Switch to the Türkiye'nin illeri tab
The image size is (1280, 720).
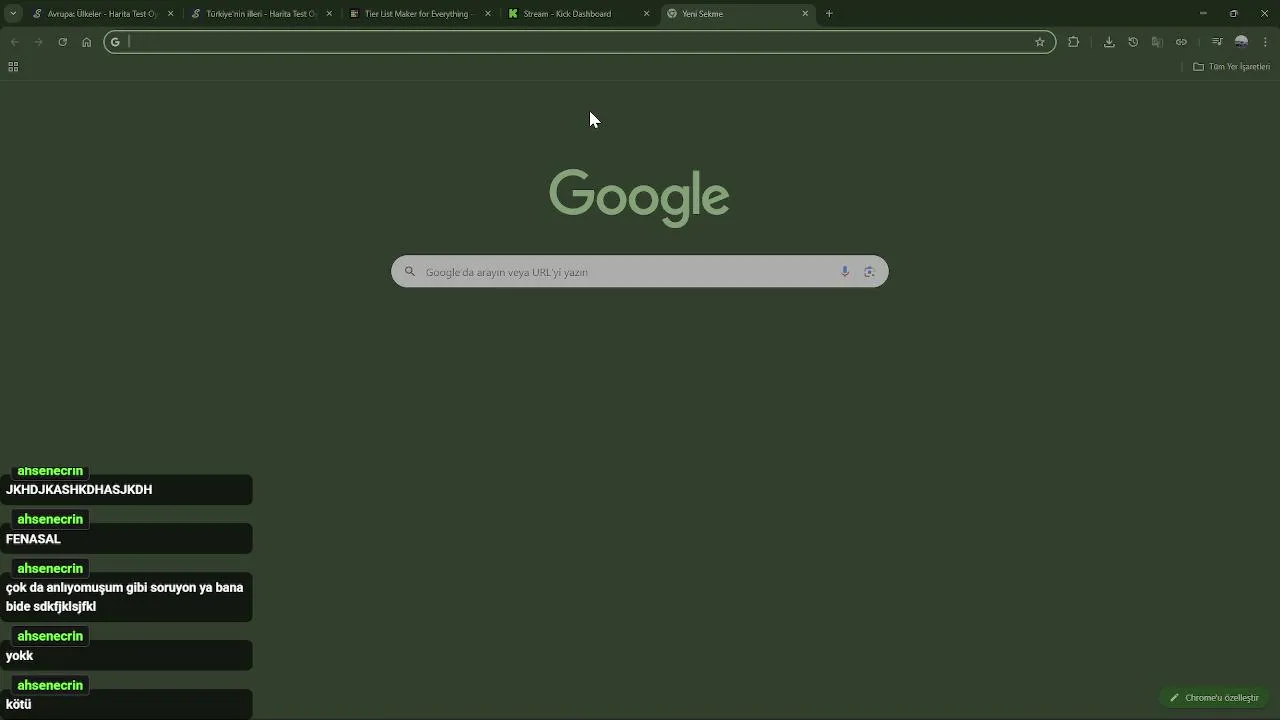[x=261, y=14]
